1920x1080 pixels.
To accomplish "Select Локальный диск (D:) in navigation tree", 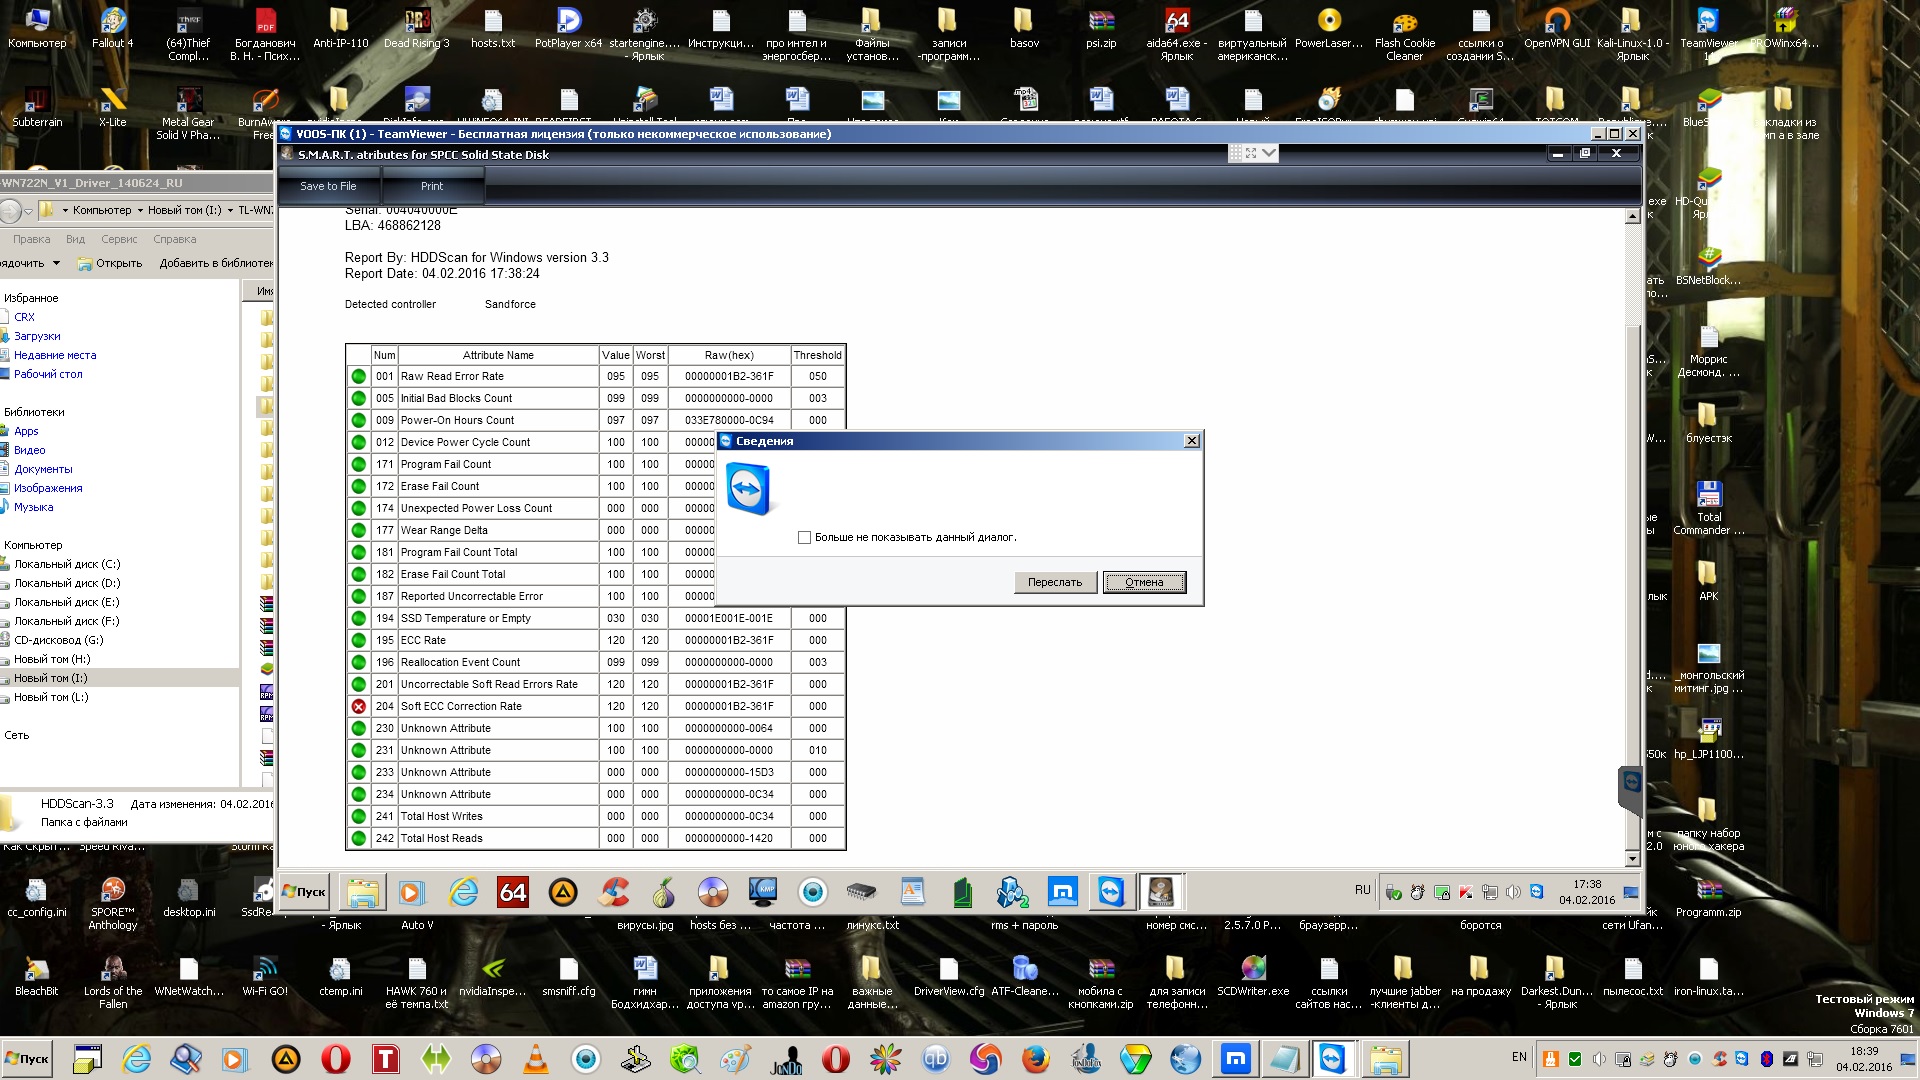I will [x=67, y=583].
